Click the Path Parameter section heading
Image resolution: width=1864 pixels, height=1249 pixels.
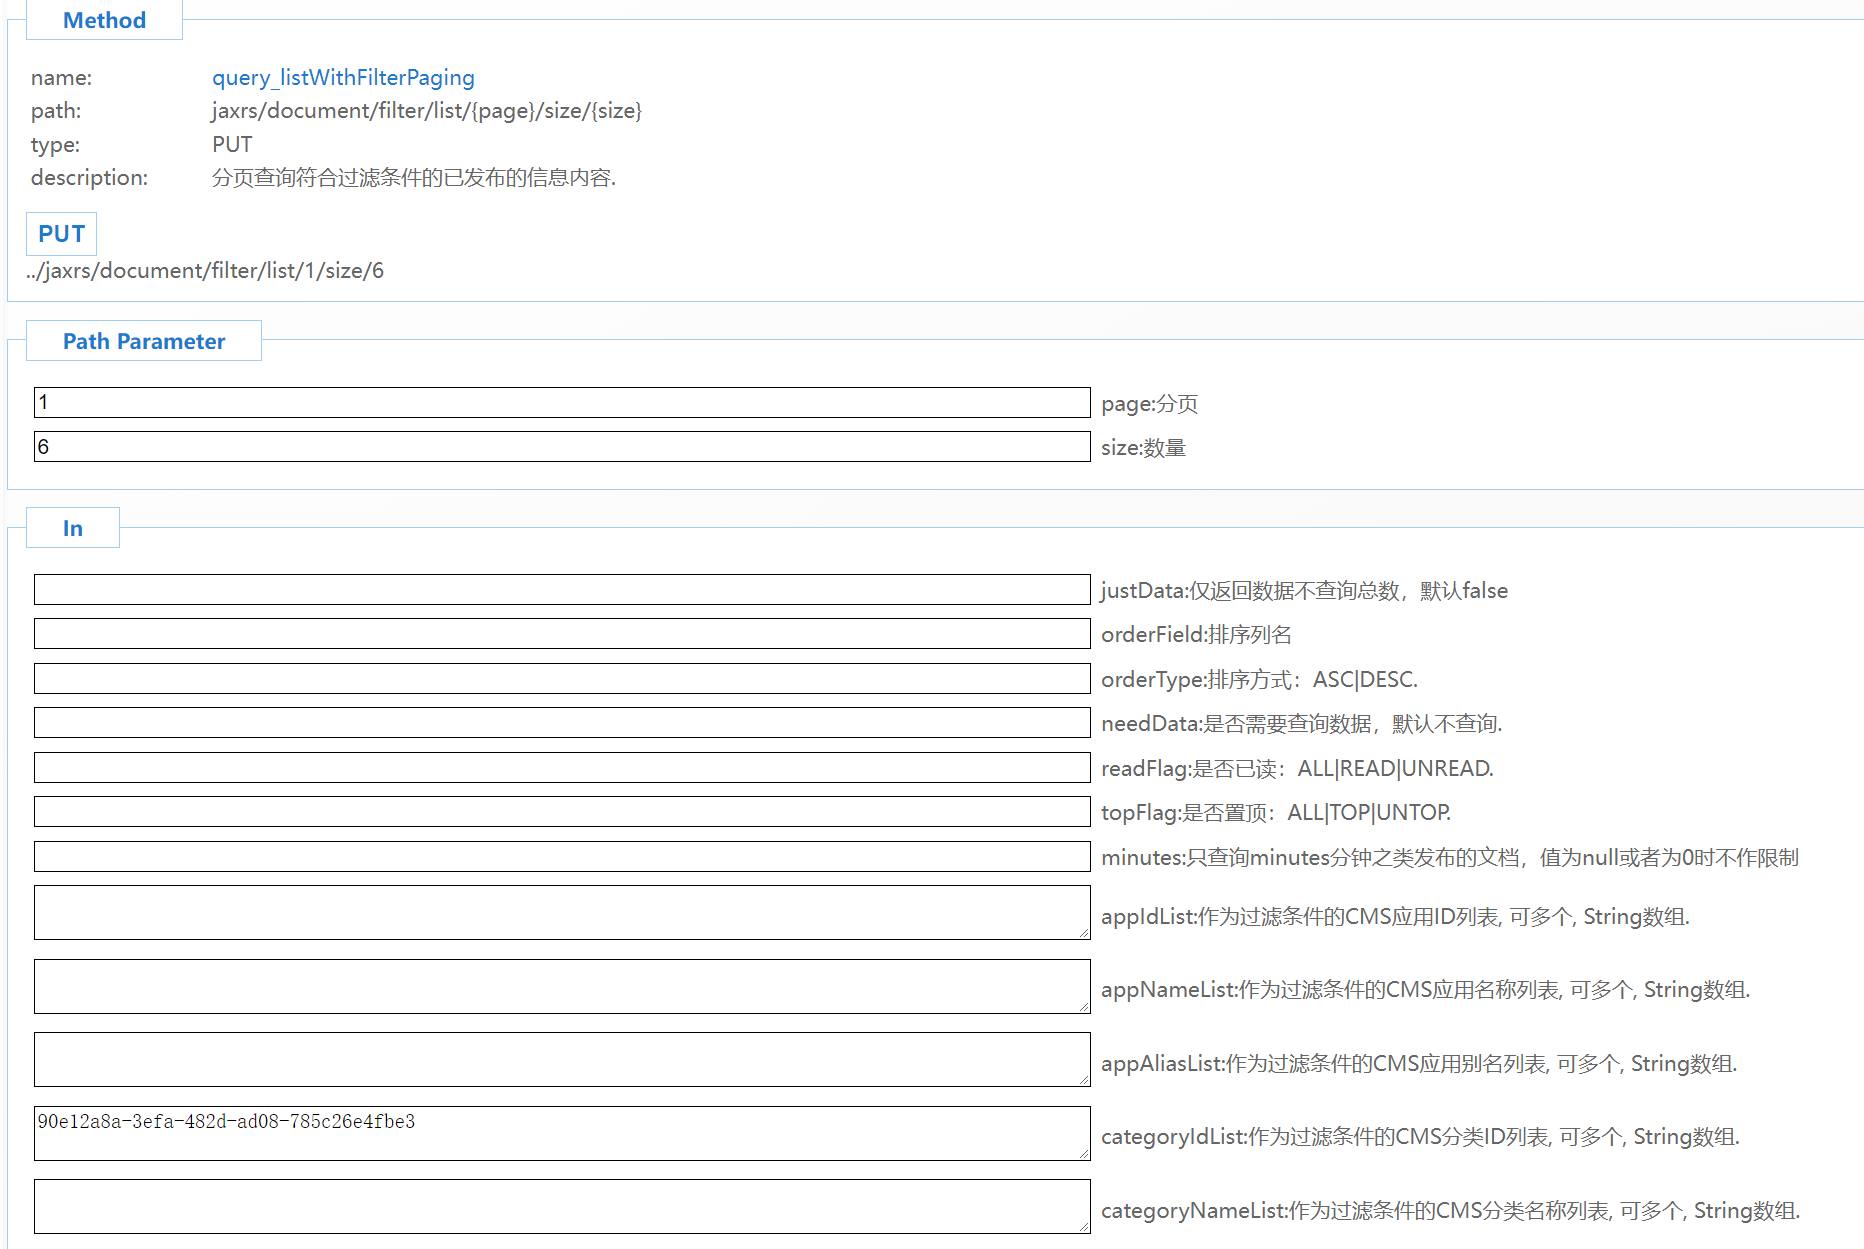144,341
